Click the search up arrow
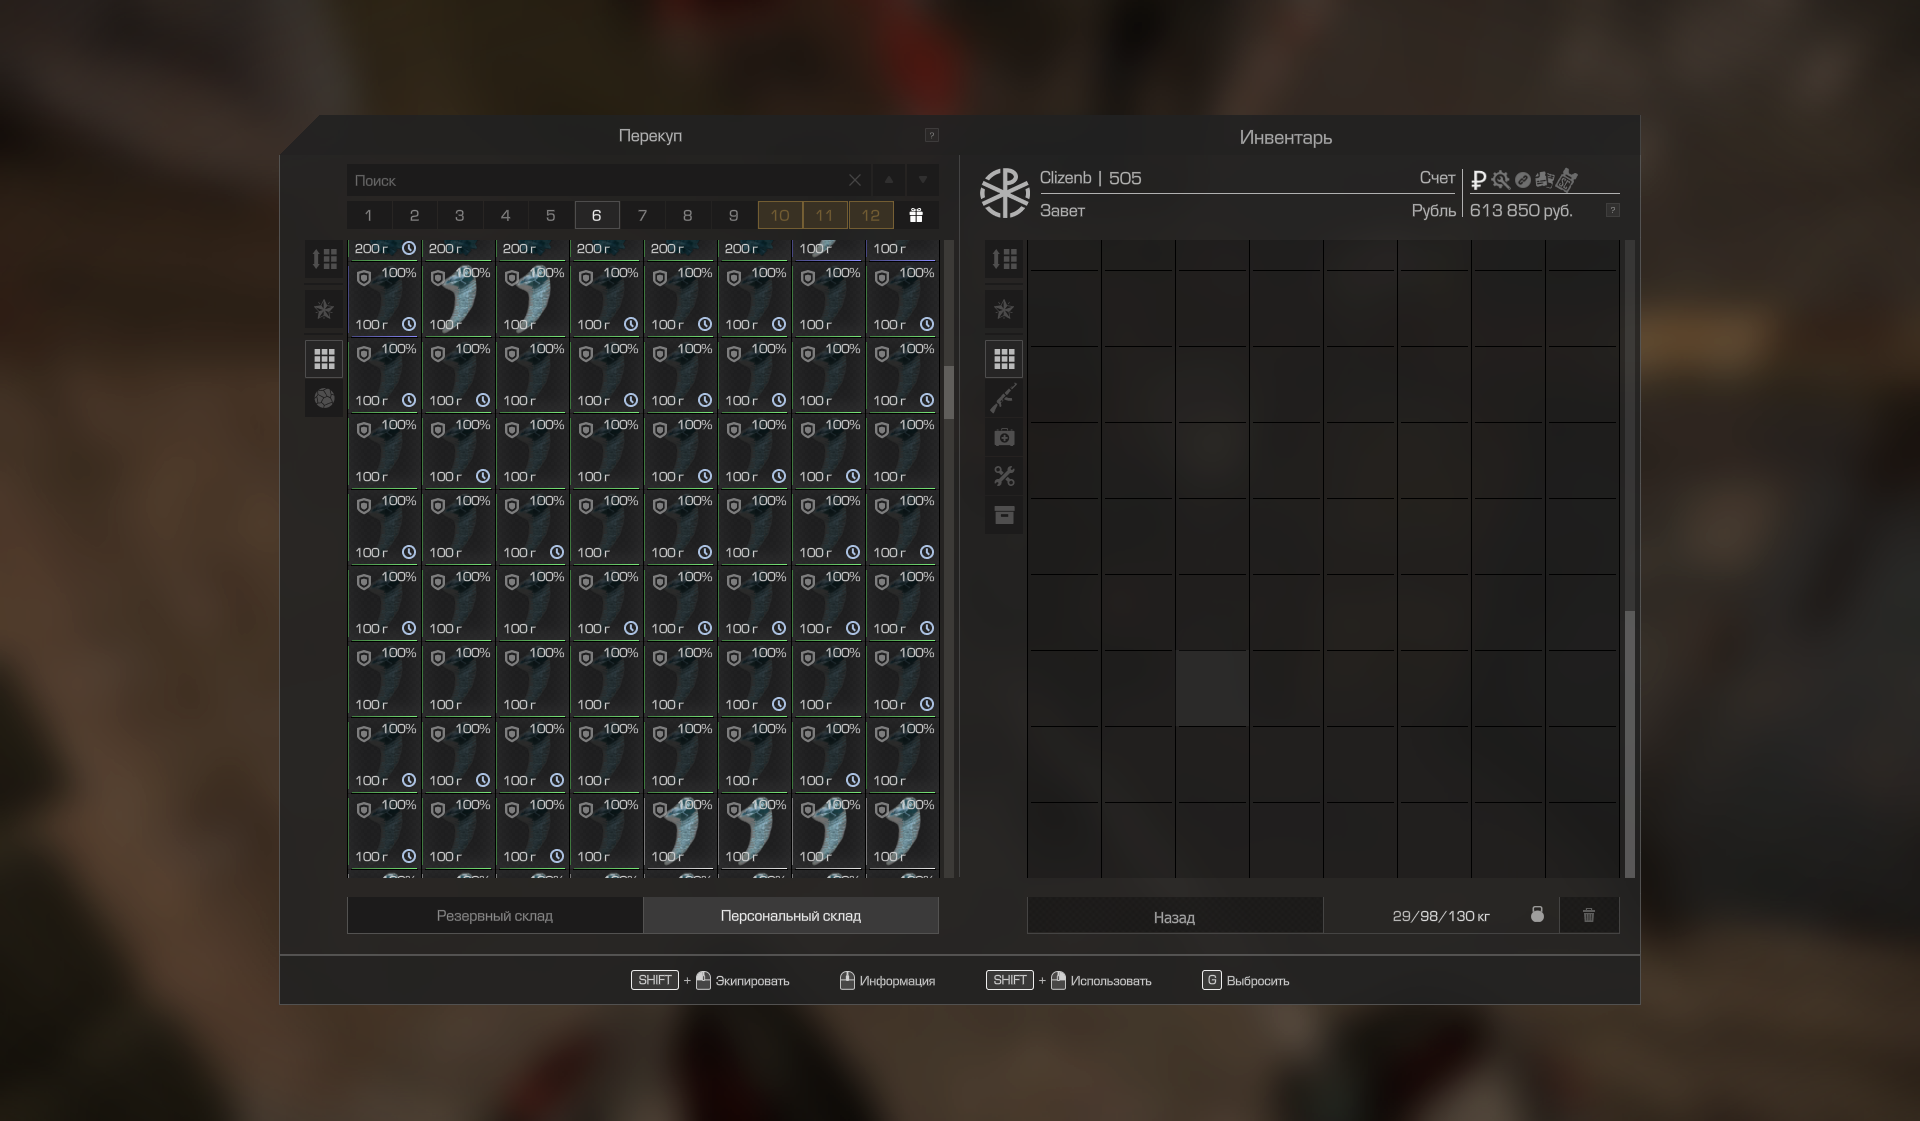 888,180
